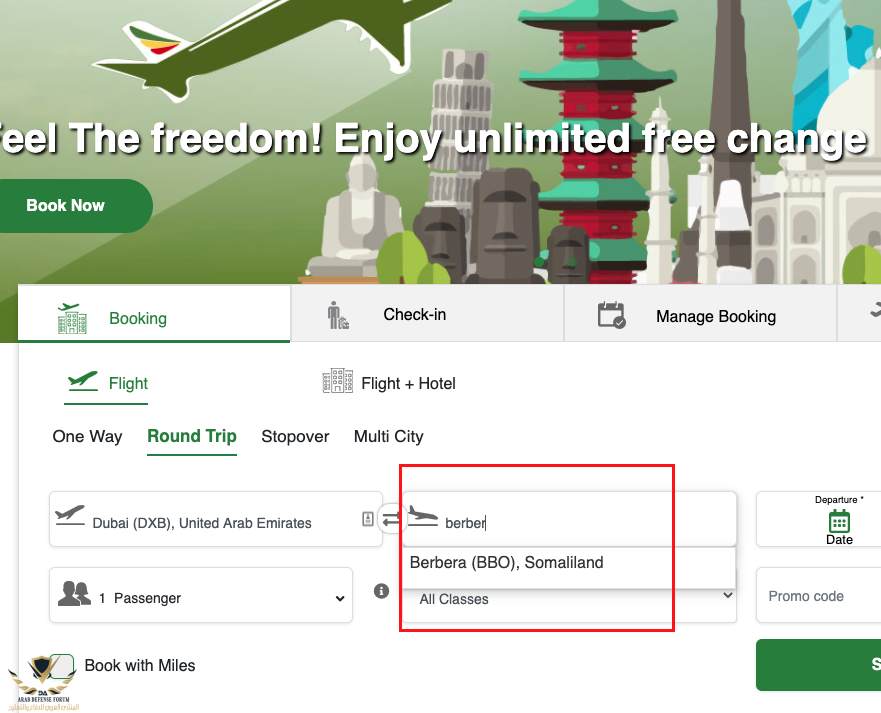Select the Stopover trip option
Image resolution: width=881 pixels, height=713 pixels.
click(295, 436)
